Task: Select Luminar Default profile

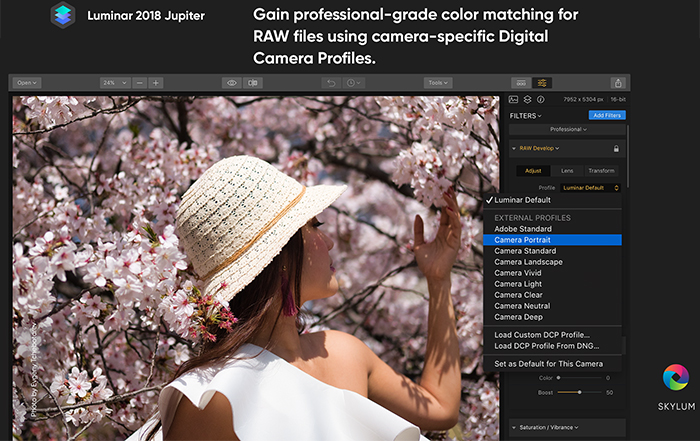Action: pyautogui.click(x=553, y=200)
